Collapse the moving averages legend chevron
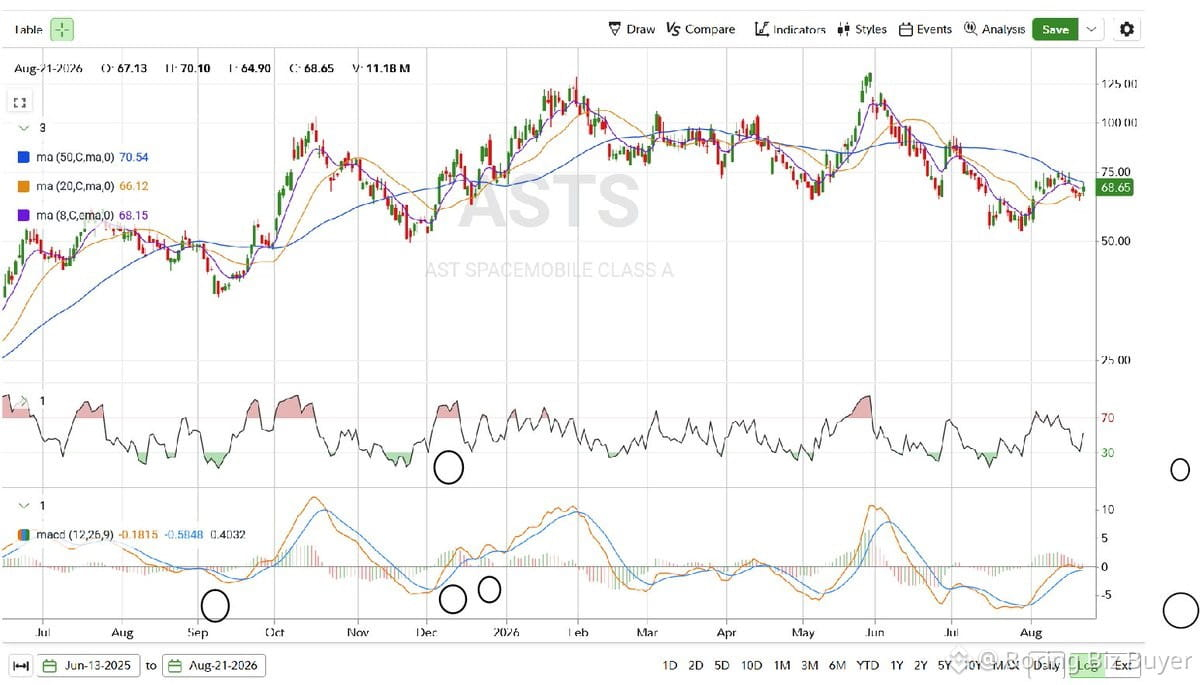The image size is (1200, 685). tap(22, 127)
